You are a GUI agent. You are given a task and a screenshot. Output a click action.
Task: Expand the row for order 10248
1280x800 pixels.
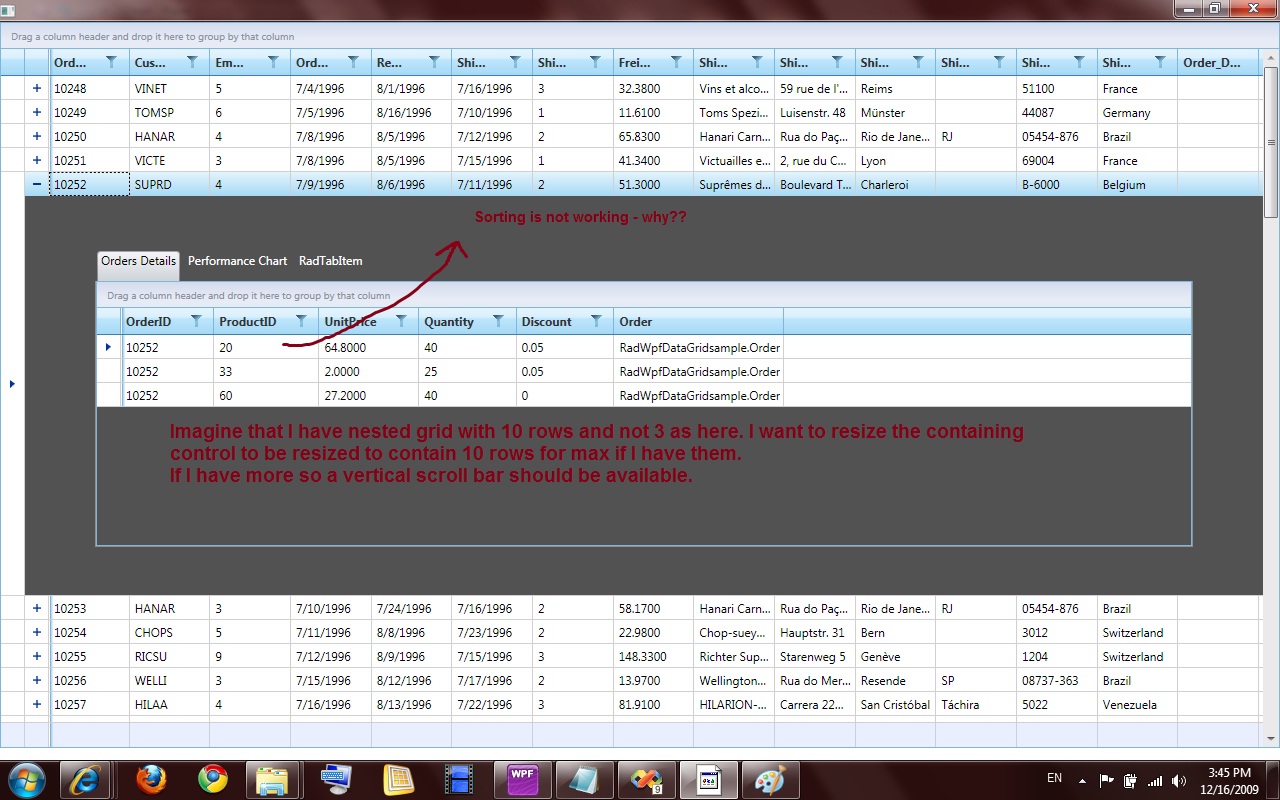point(37,88)
